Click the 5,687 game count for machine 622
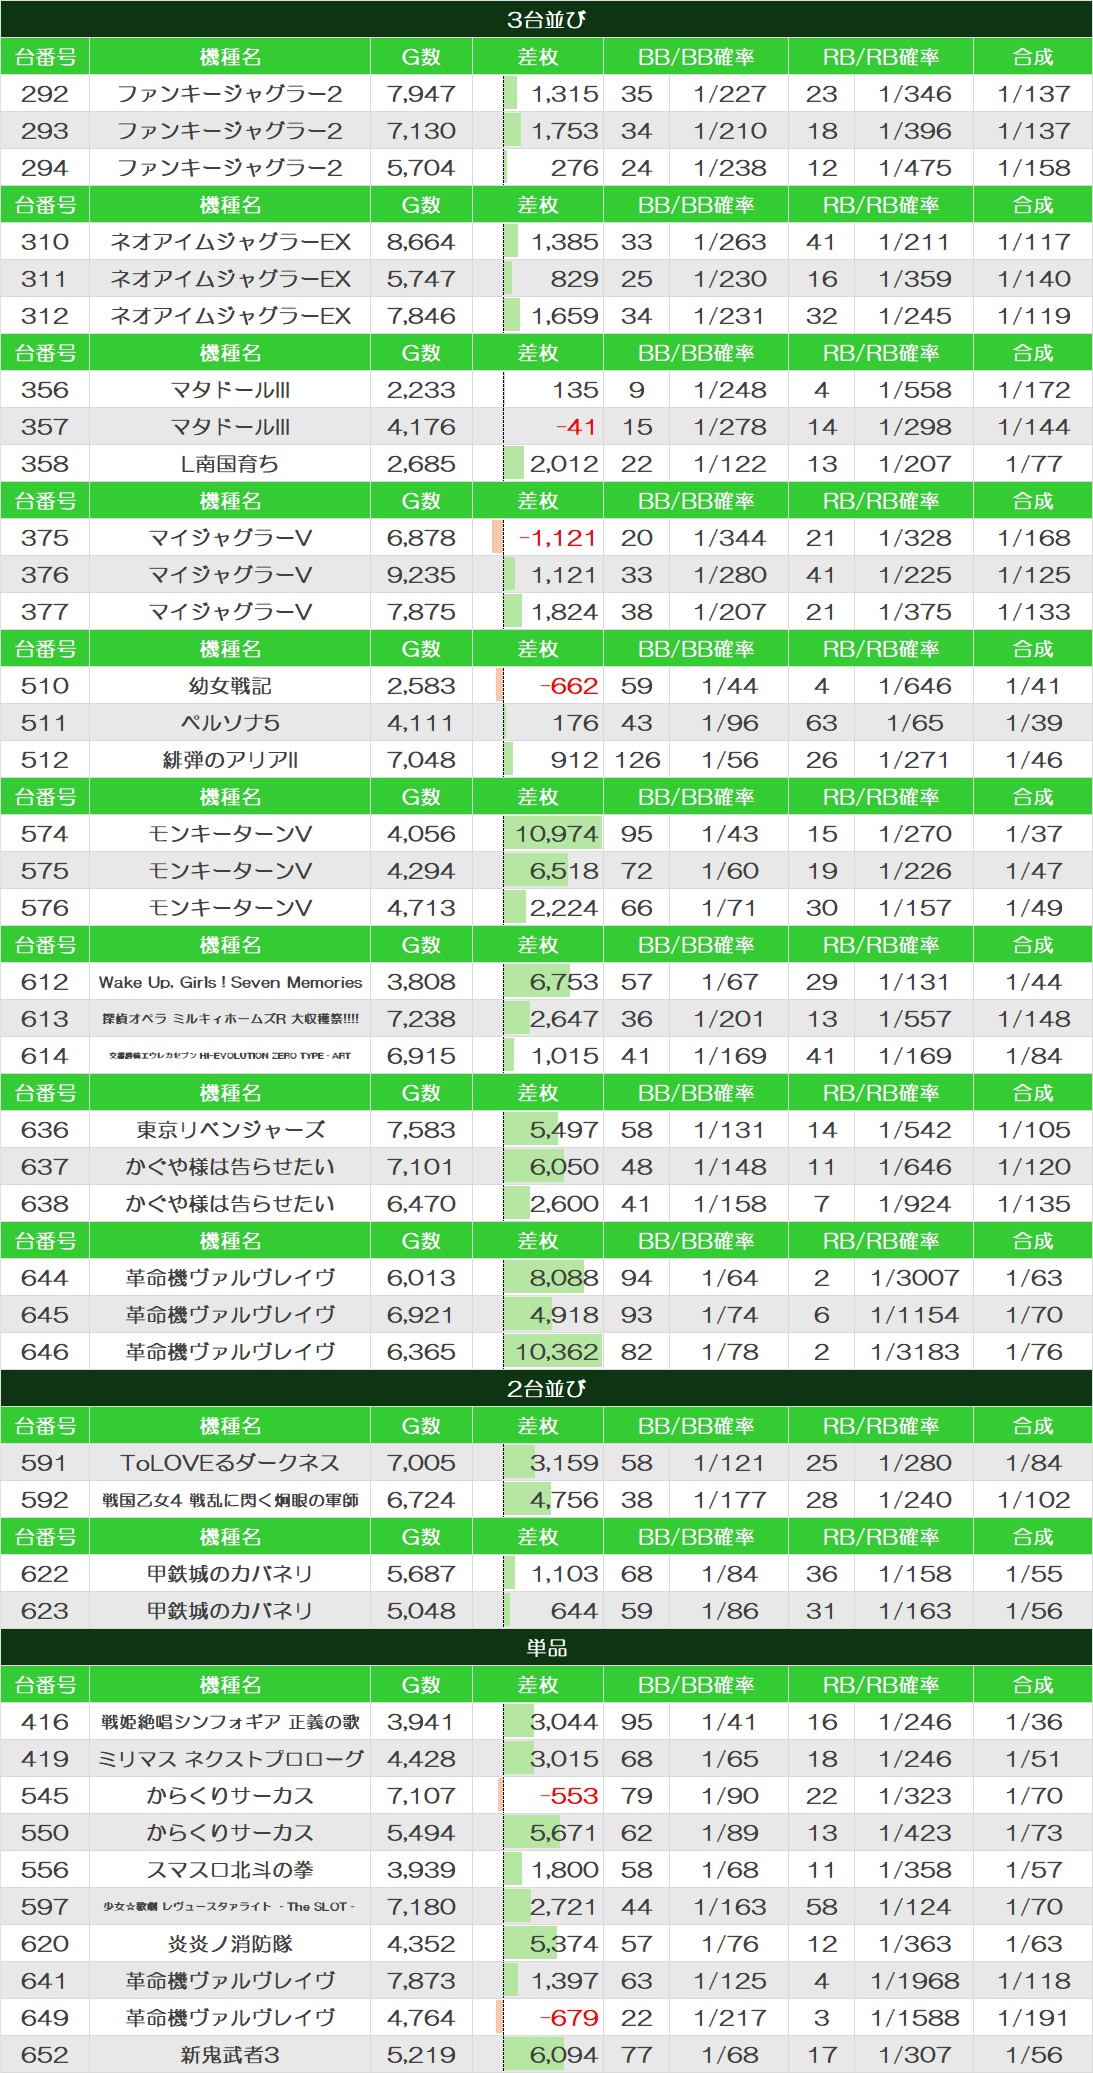Image resolution: width=1093 pixels, height=2073 pixels. pyautogui.click(x=421, y=1574)
